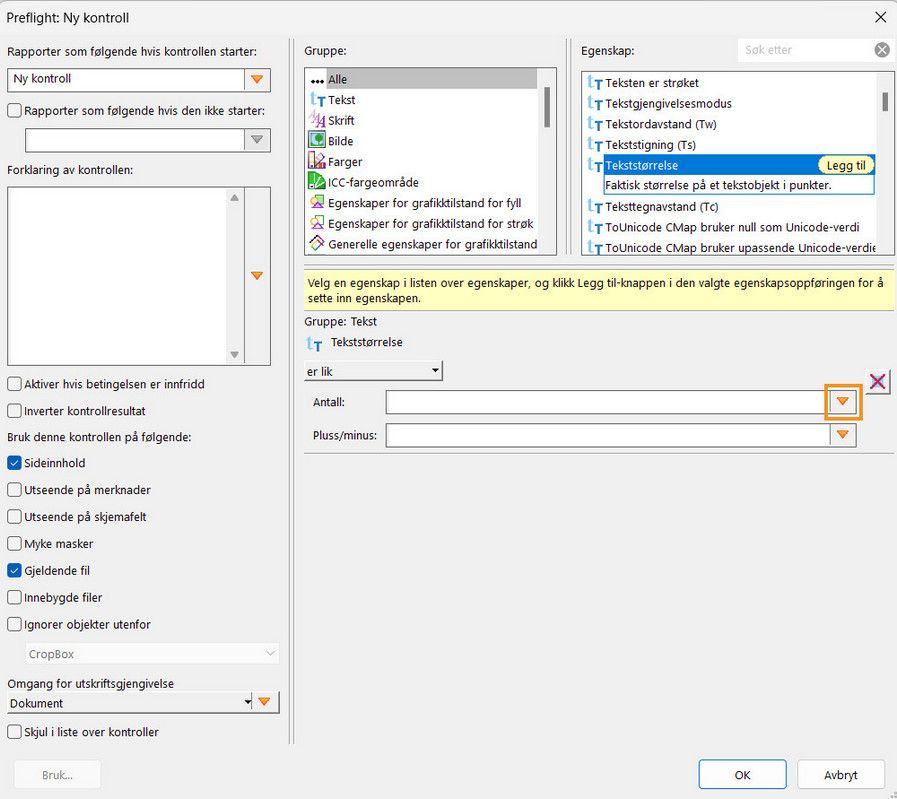This screenshot has width=897, height=799.
Task: Click the icon beside selected Tekststørrelse property
Action: coord(595,165)
